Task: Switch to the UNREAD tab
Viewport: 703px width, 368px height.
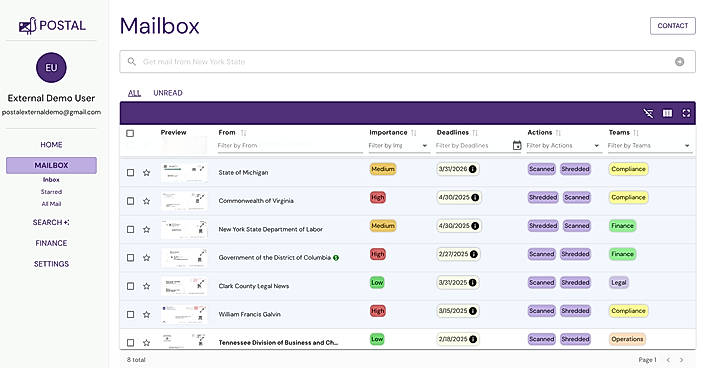Action: pos(168,93)
